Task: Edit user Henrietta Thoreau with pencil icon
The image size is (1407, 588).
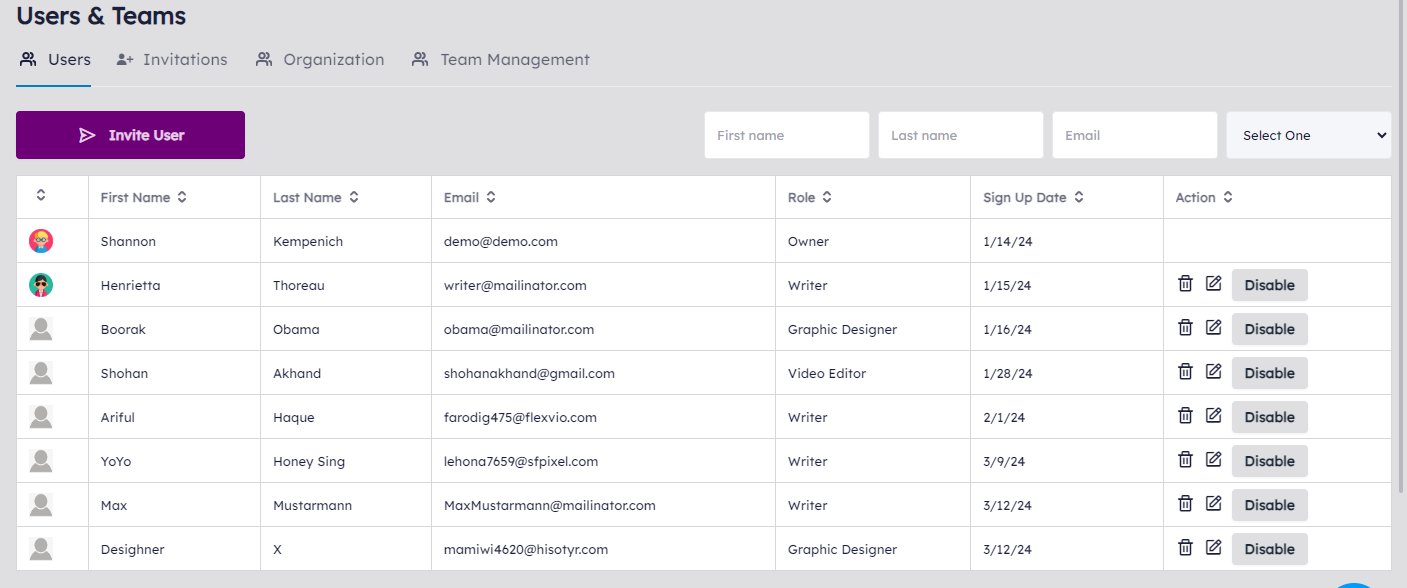Action: [1214, 284]
